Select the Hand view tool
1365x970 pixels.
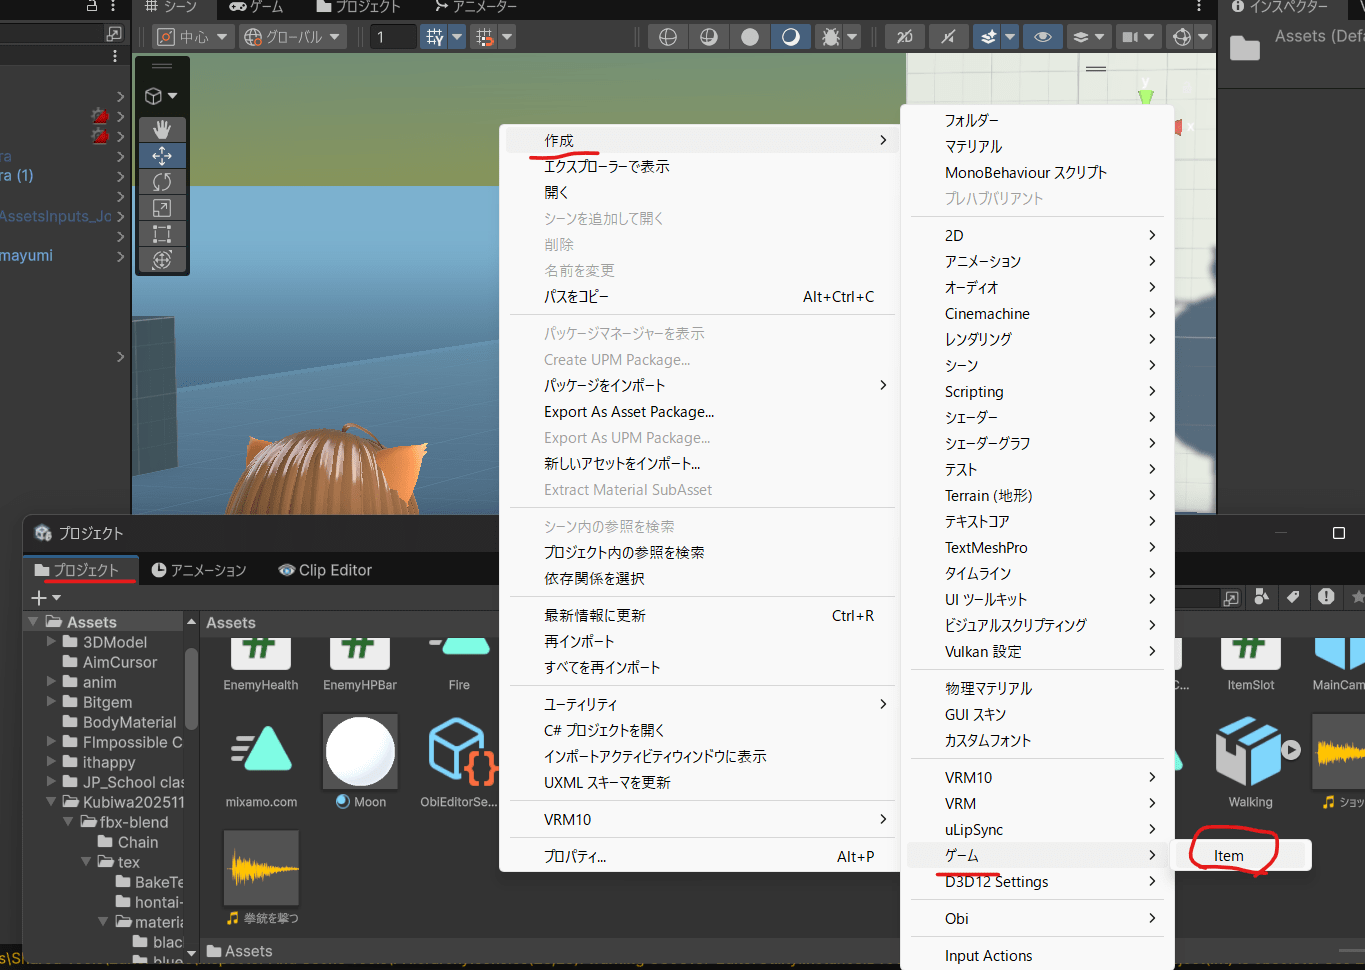(x=162, y=130)
